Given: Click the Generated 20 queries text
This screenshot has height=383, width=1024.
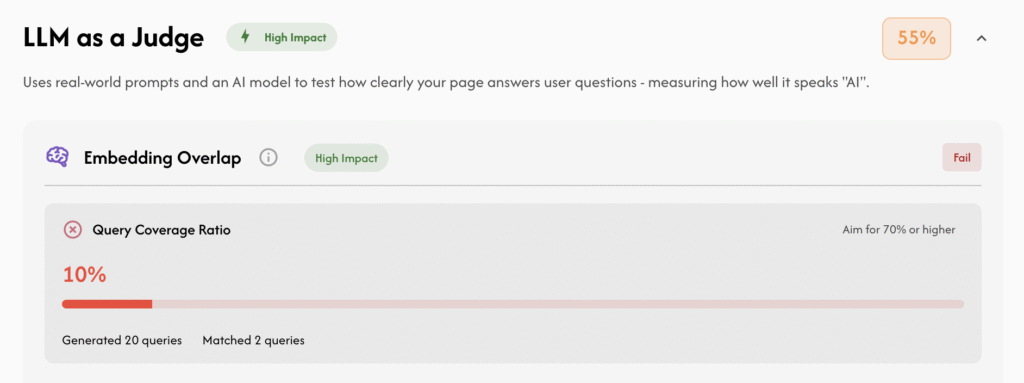Looking at the screenshot, I should (x=122, y=341).
